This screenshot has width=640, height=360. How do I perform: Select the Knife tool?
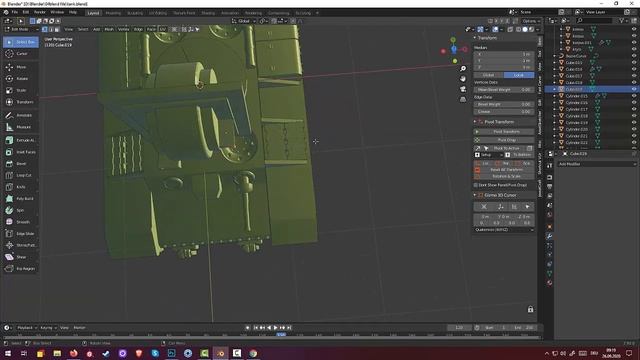point(21,187)
